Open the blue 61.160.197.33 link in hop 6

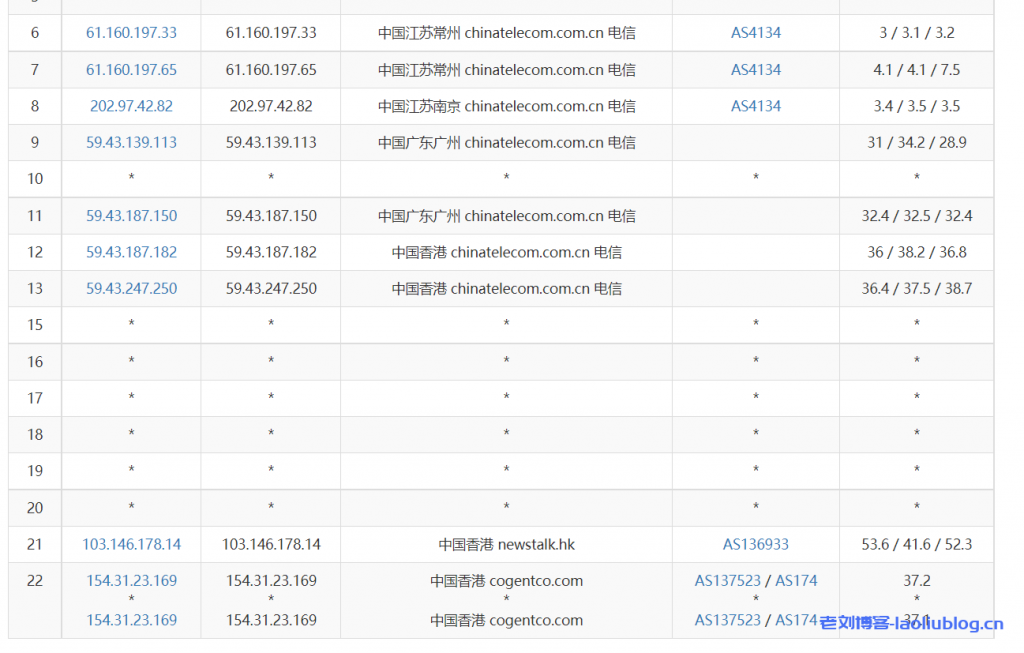pyautogui.click(x=131, y=33)
